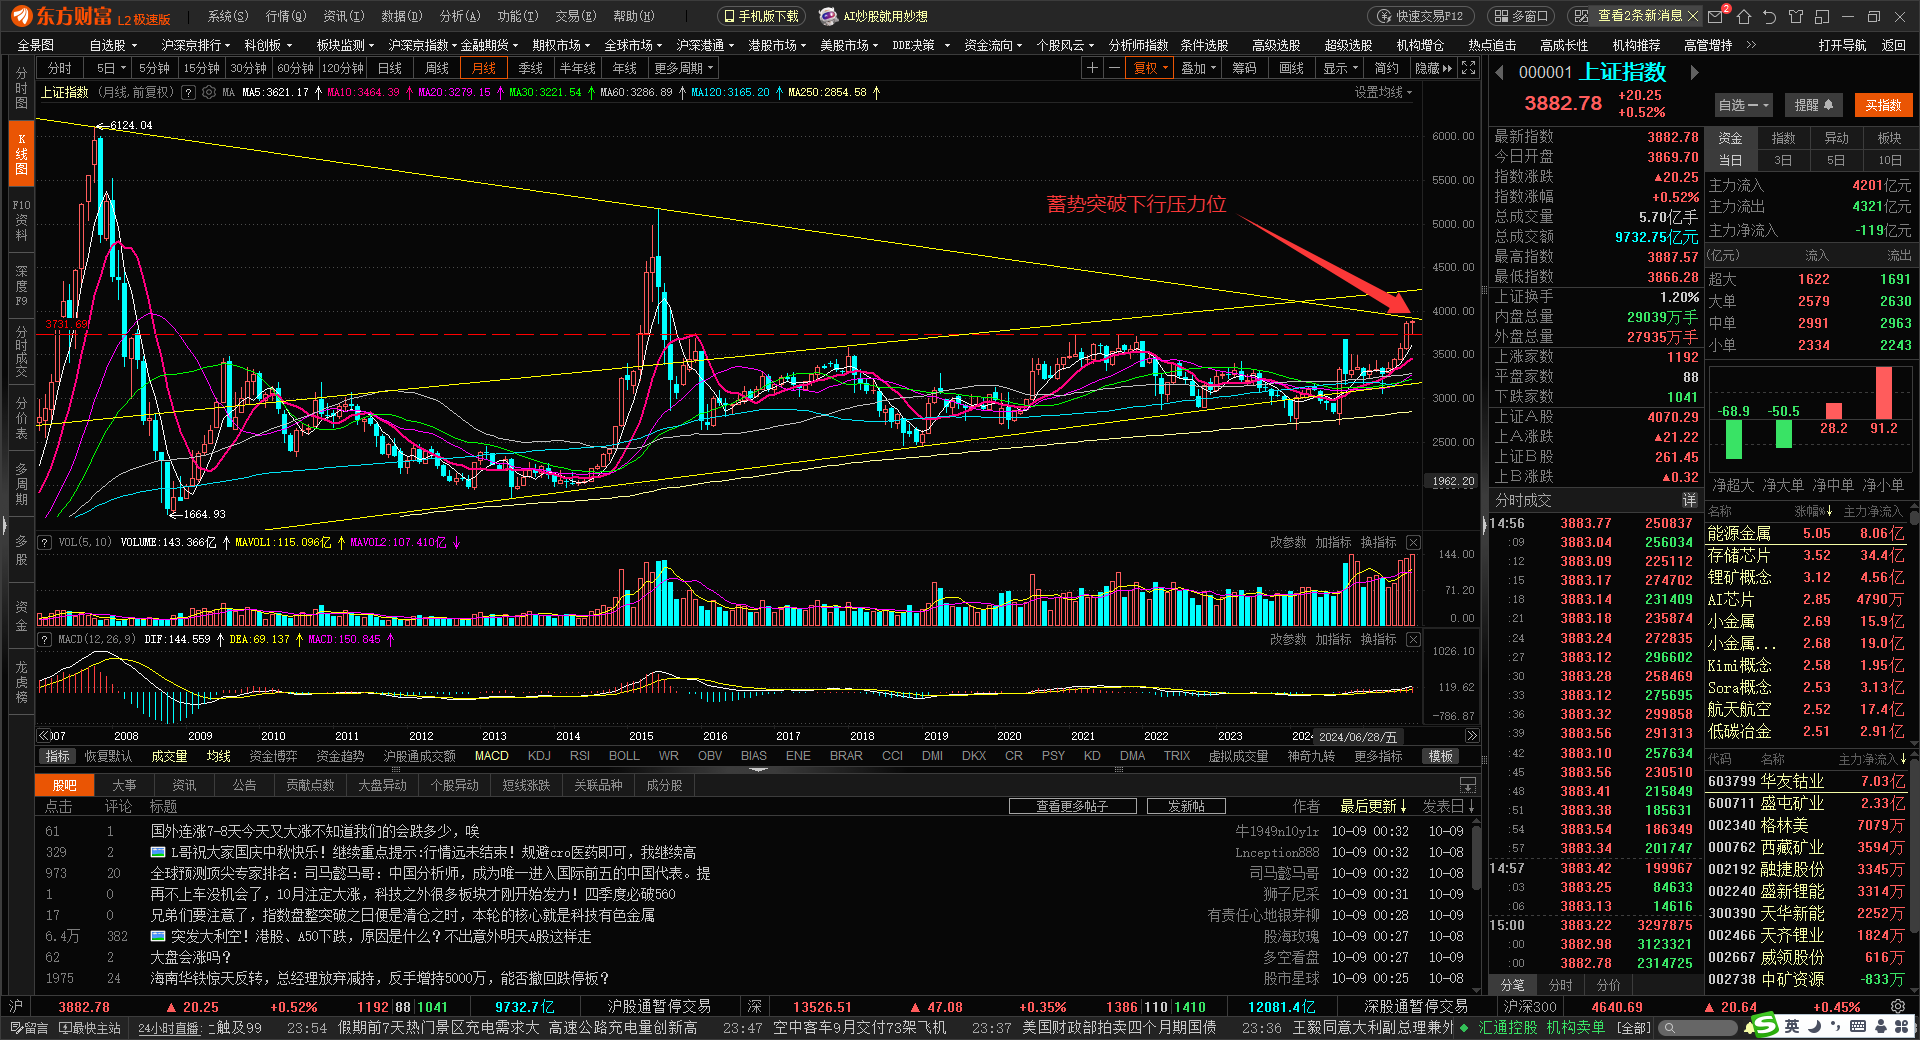The image size is (1920, 1040).
Task: Click the 快速交易F12 button
Action: click(x=1420, y=16)
